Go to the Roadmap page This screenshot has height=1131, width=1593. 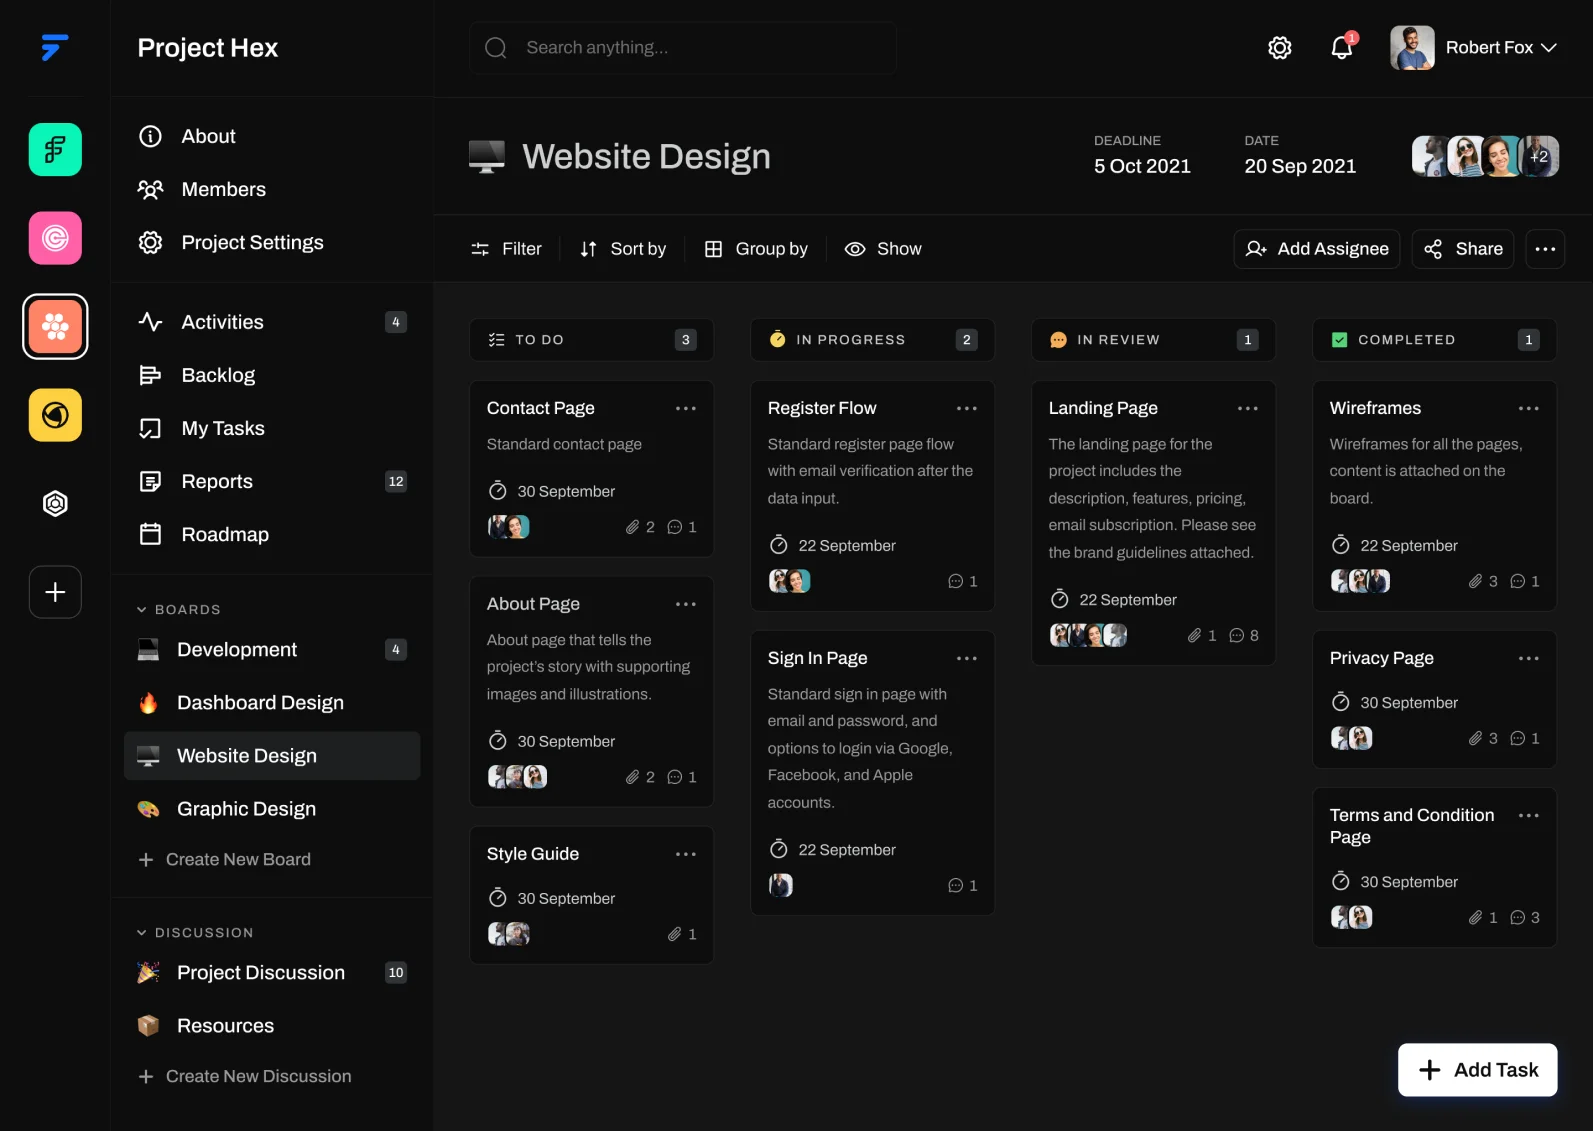point(225,534)
